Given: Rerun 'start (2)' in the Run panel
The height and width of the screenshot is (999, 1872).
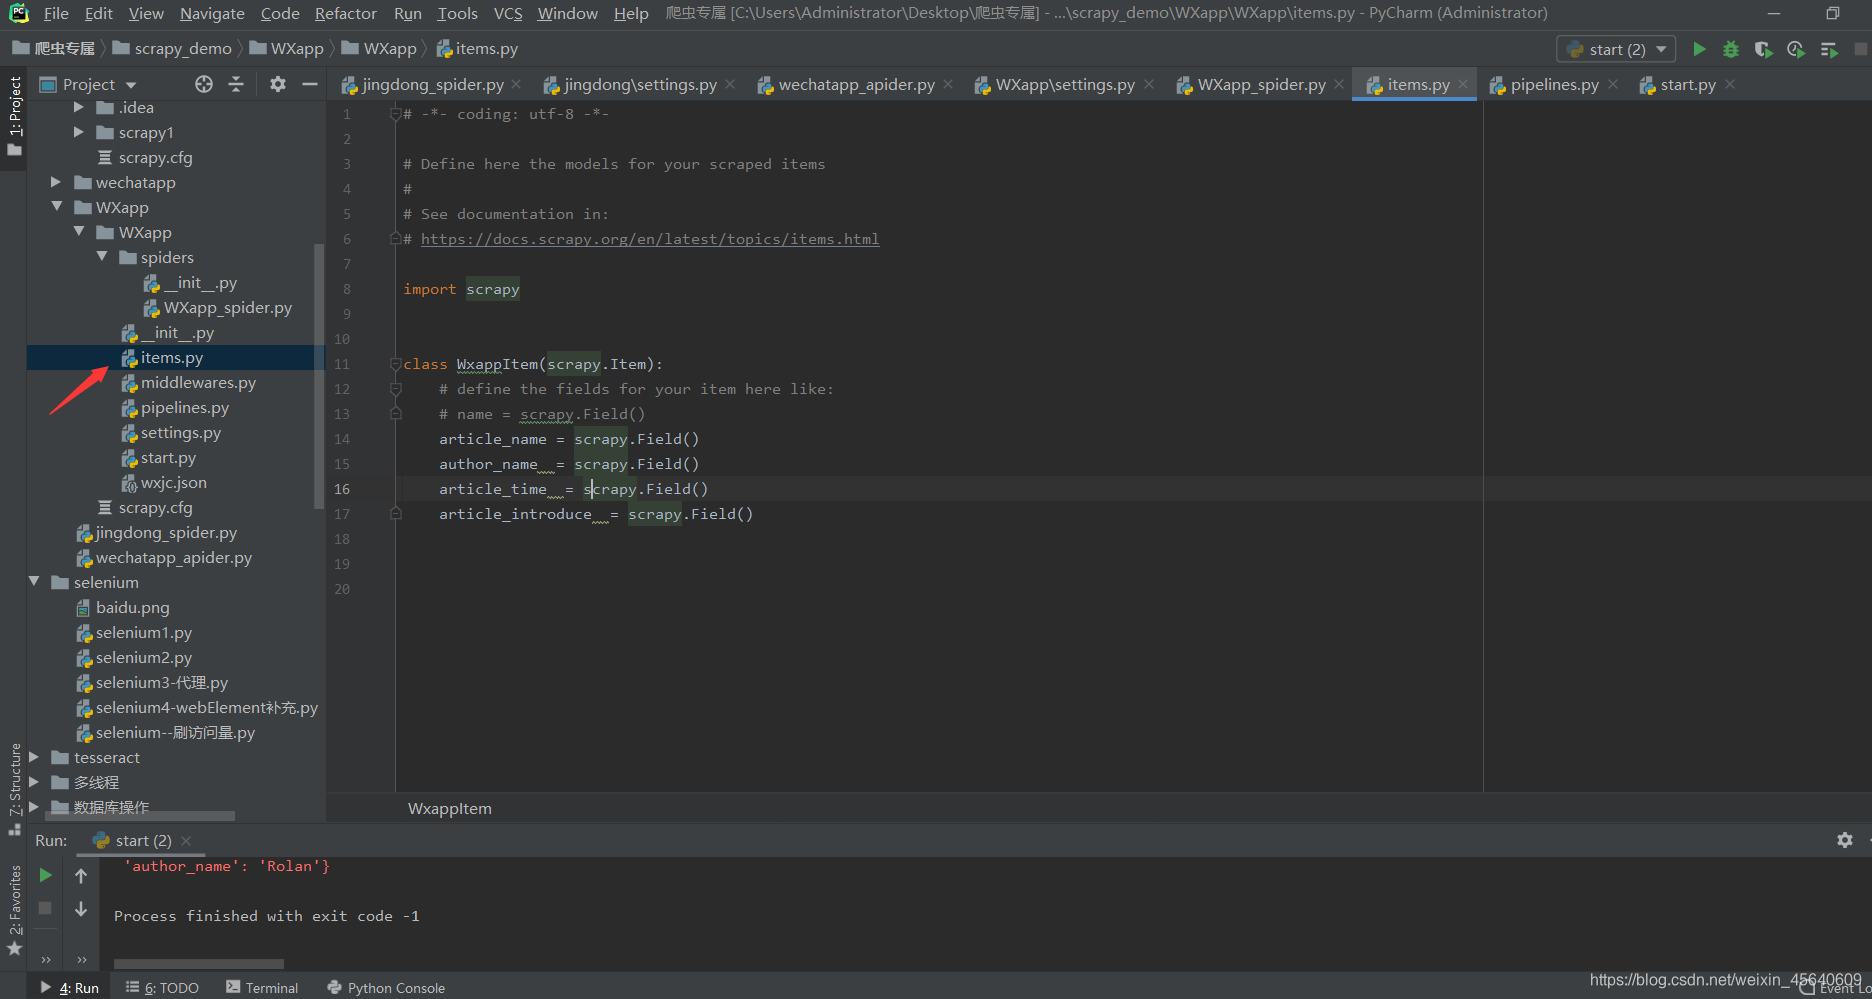Looking at the screenshot, I should tap(45, 875).
